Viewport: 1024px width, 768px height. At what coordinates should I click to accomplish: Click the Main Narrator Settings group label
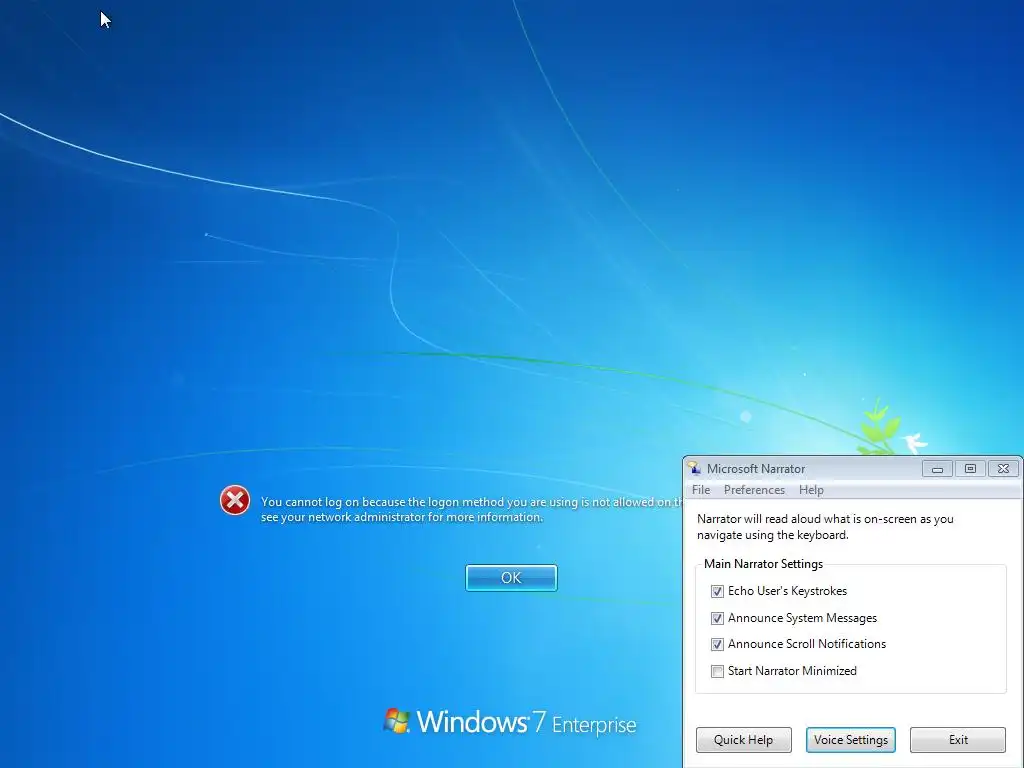tap(763, 564)
